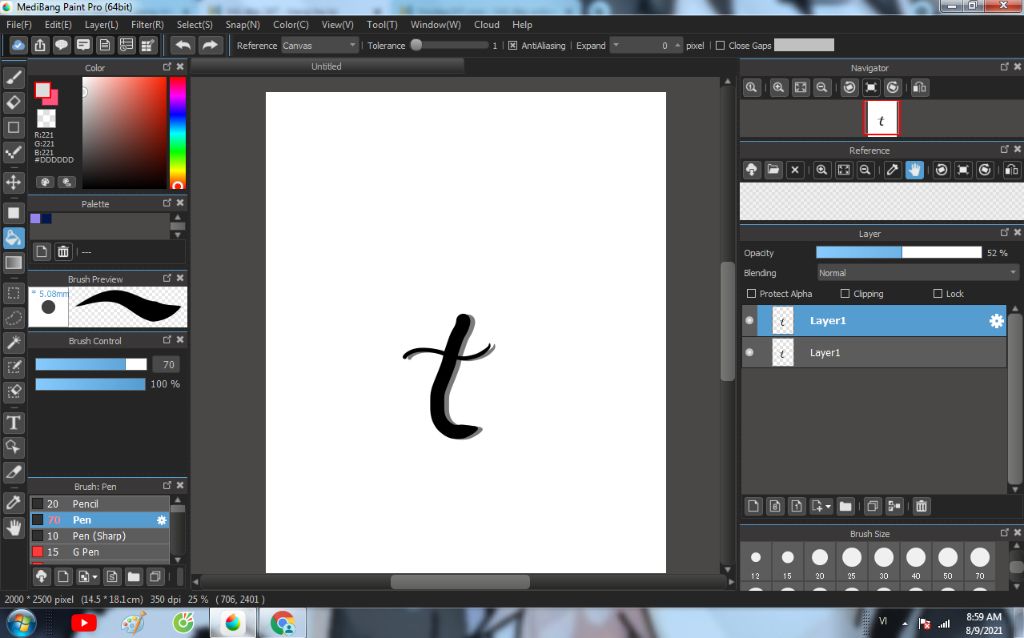
Task: Open the Select menu
Action: point(195,25)
